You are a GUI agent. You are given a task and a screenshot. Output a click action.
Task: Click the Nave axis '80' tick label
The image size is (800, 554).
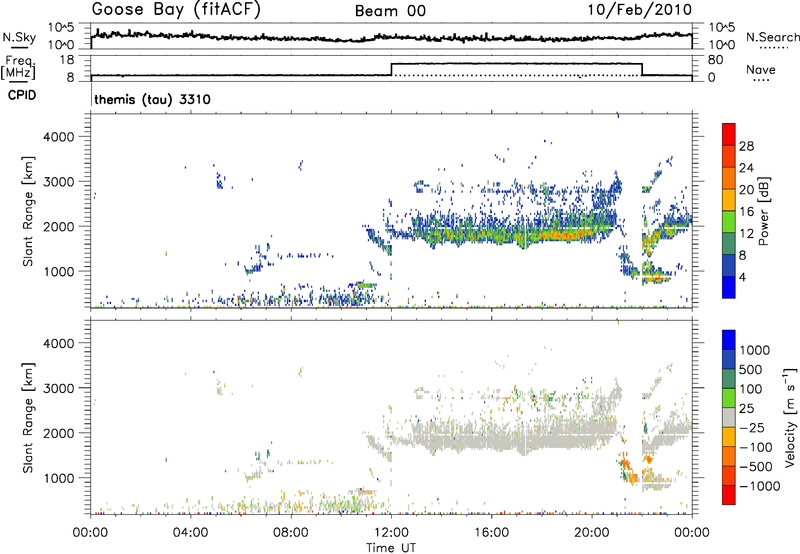coord(716,60)
